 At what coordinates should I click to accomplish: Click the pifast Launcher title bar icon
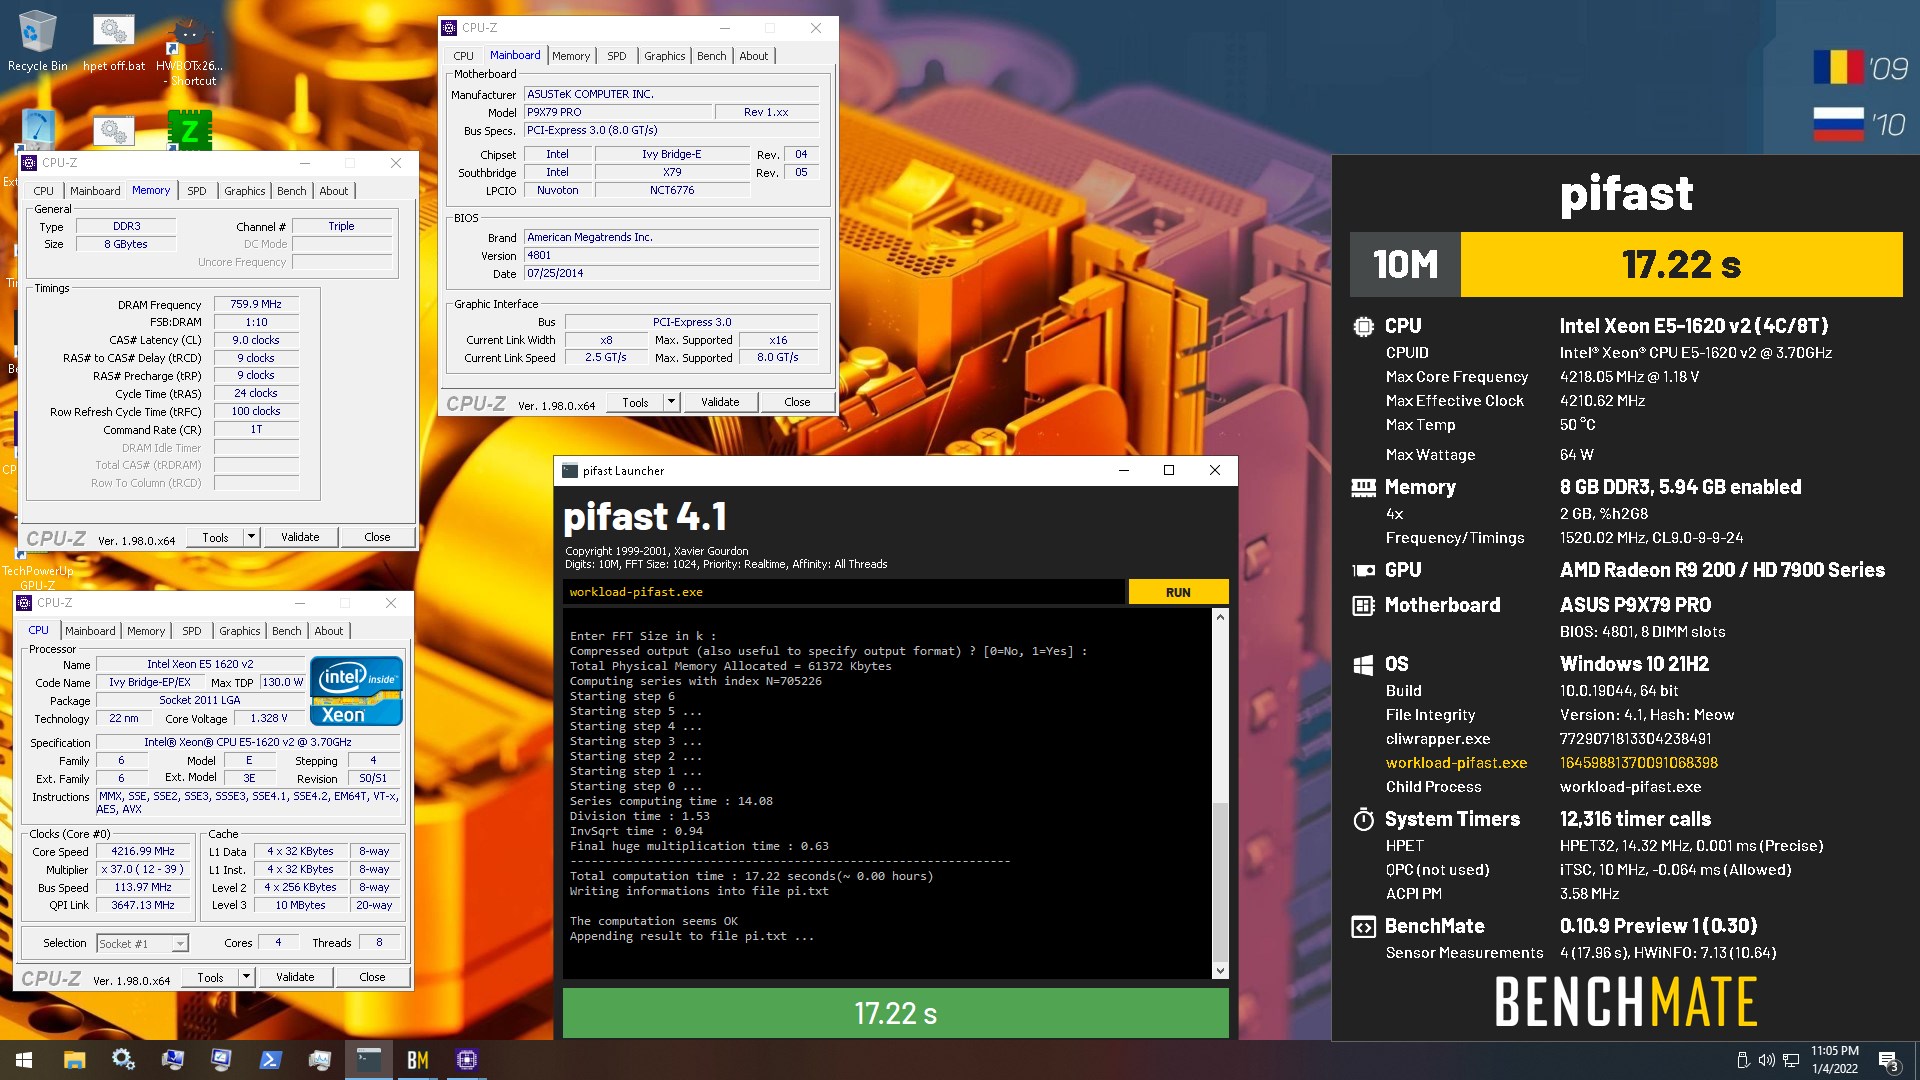tap(570, 471)
